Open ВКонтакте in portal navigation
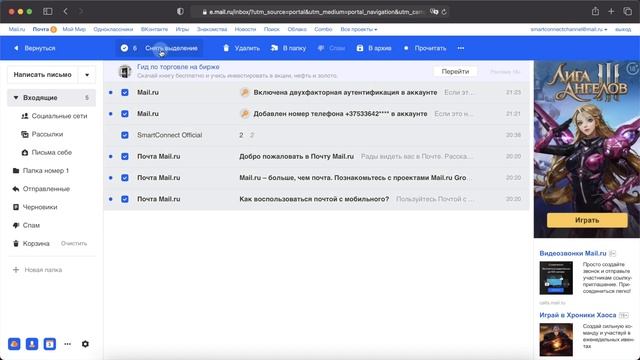 [154, 29]
